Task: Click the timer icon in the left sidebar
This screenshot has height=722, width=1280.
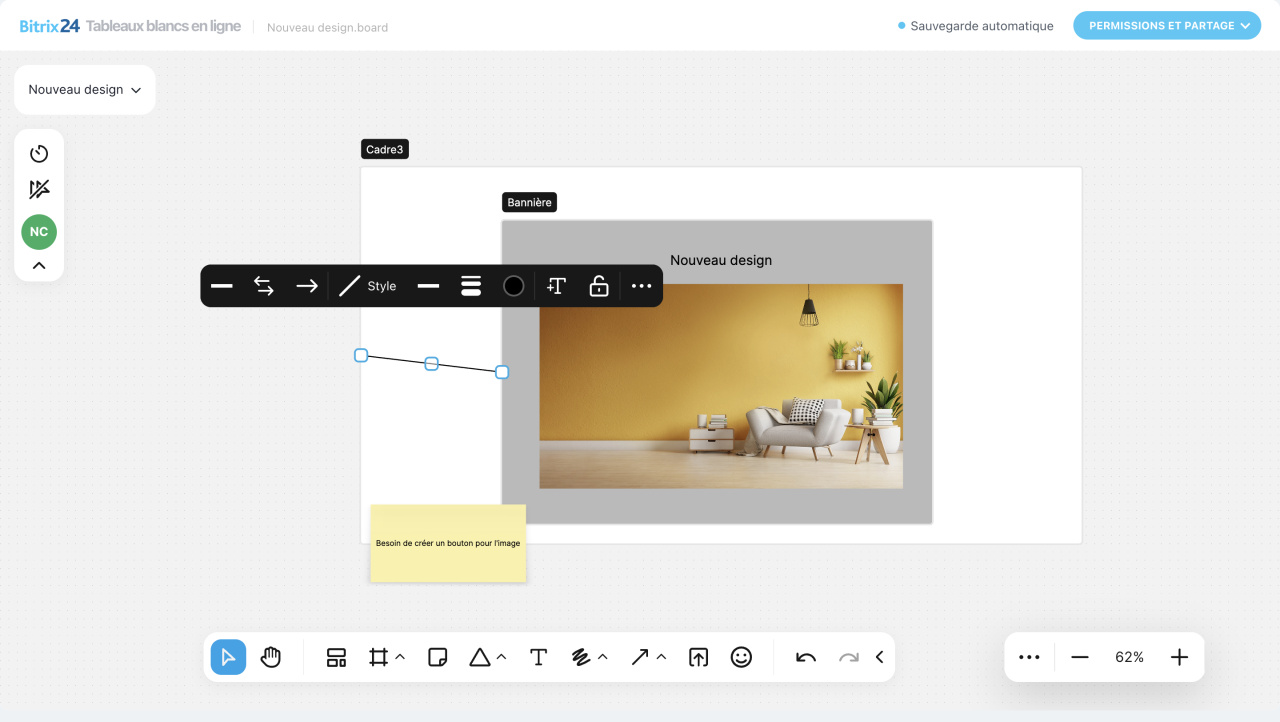Action: tap(38, 154)
